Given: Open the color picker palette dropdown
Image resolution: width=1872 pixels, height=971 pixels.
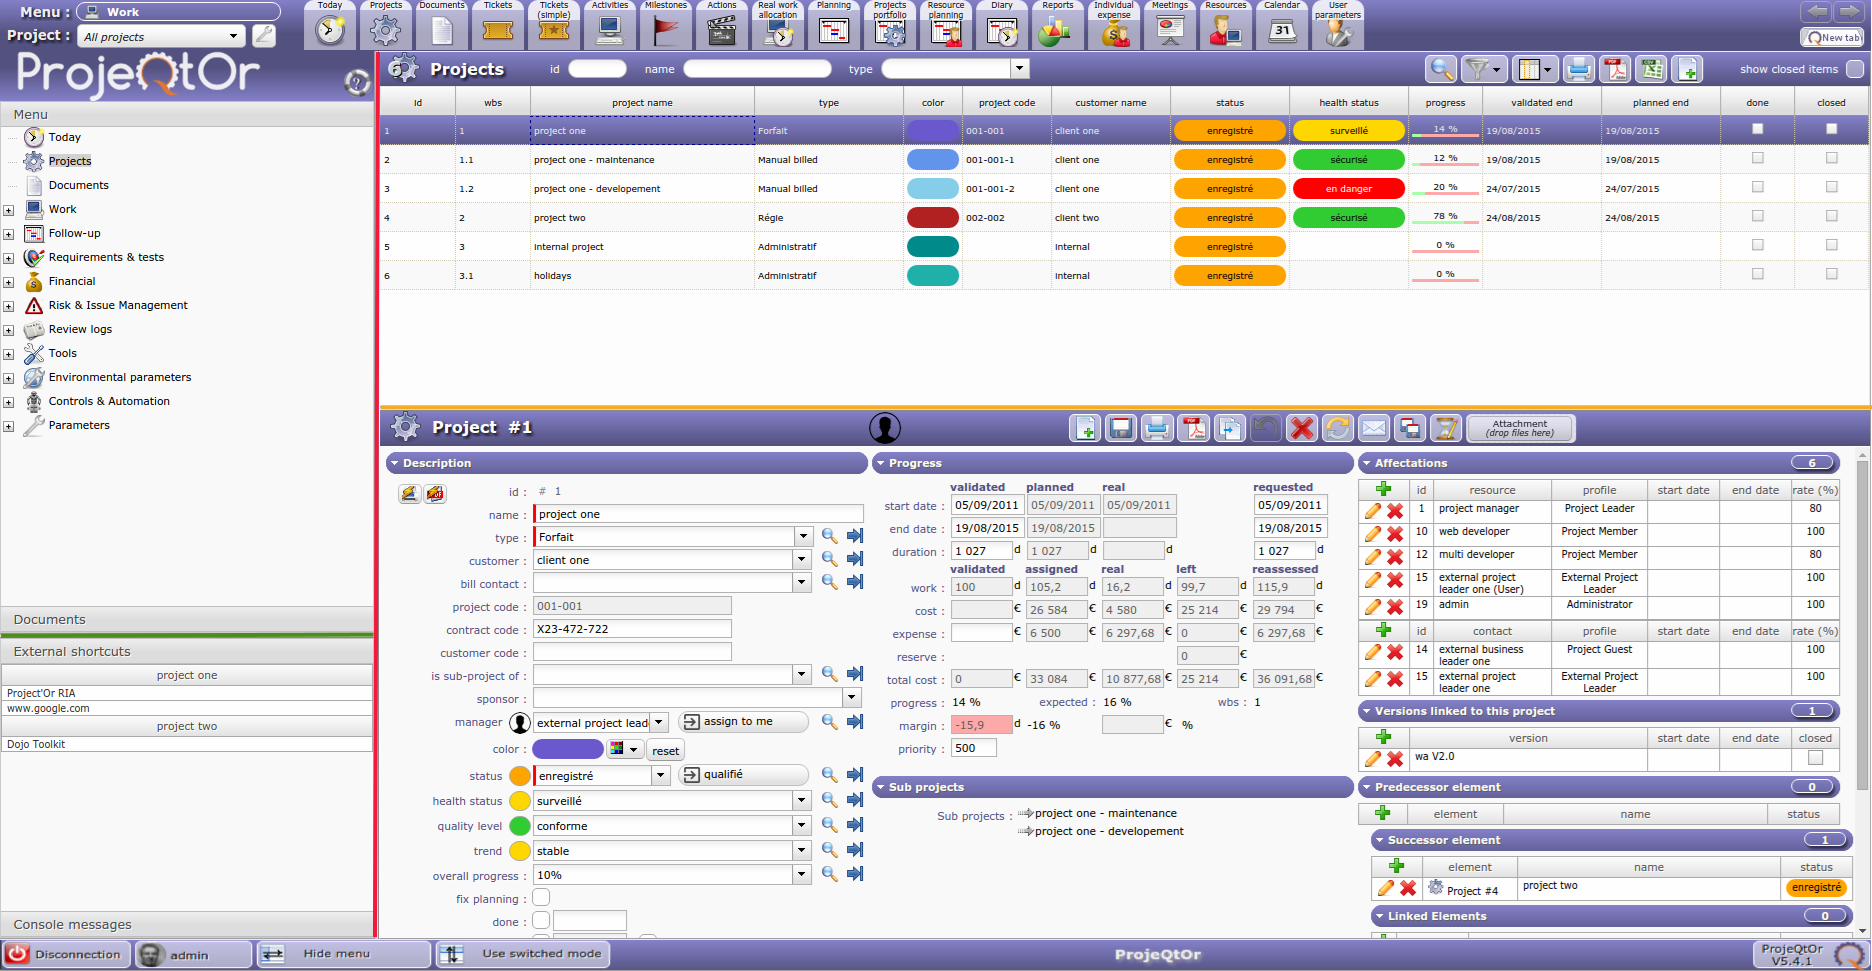Looking at the screenshot, I should 624,749.
